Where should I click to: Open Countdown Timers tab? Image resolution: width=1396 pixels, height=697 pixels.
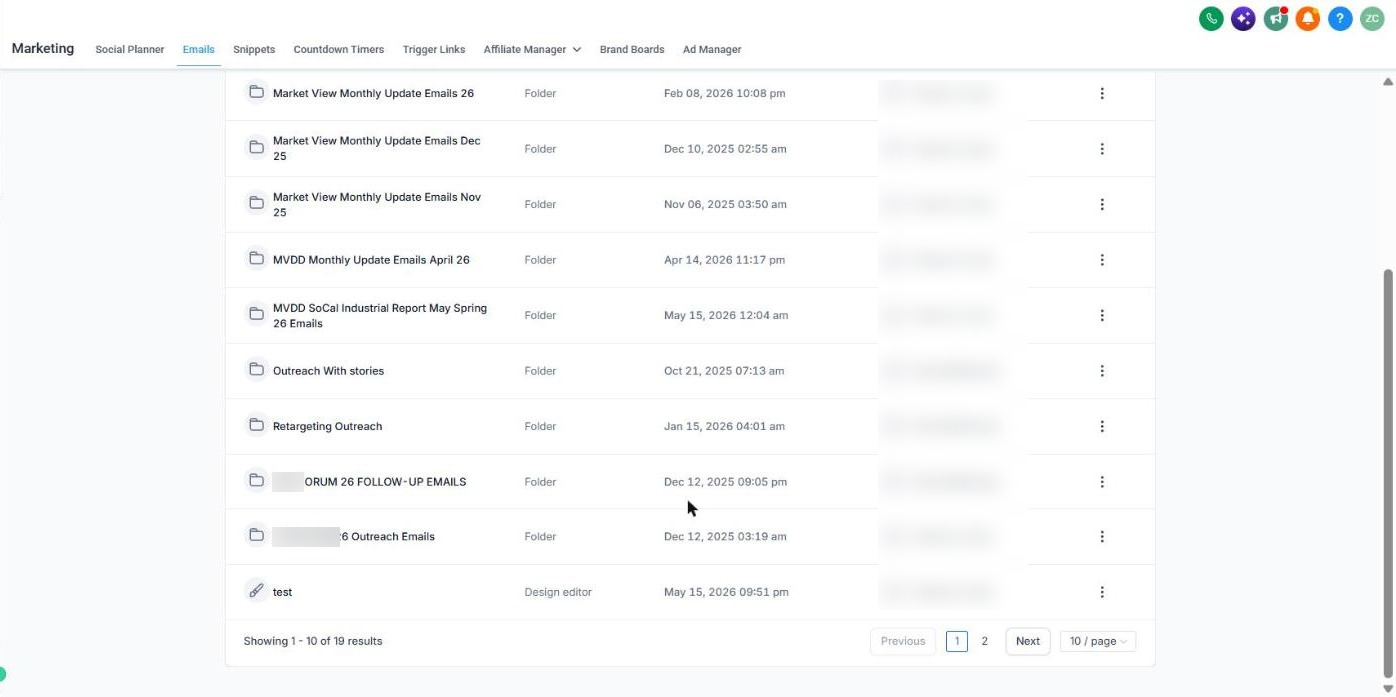pyautogui.click(x=338, y=49)
